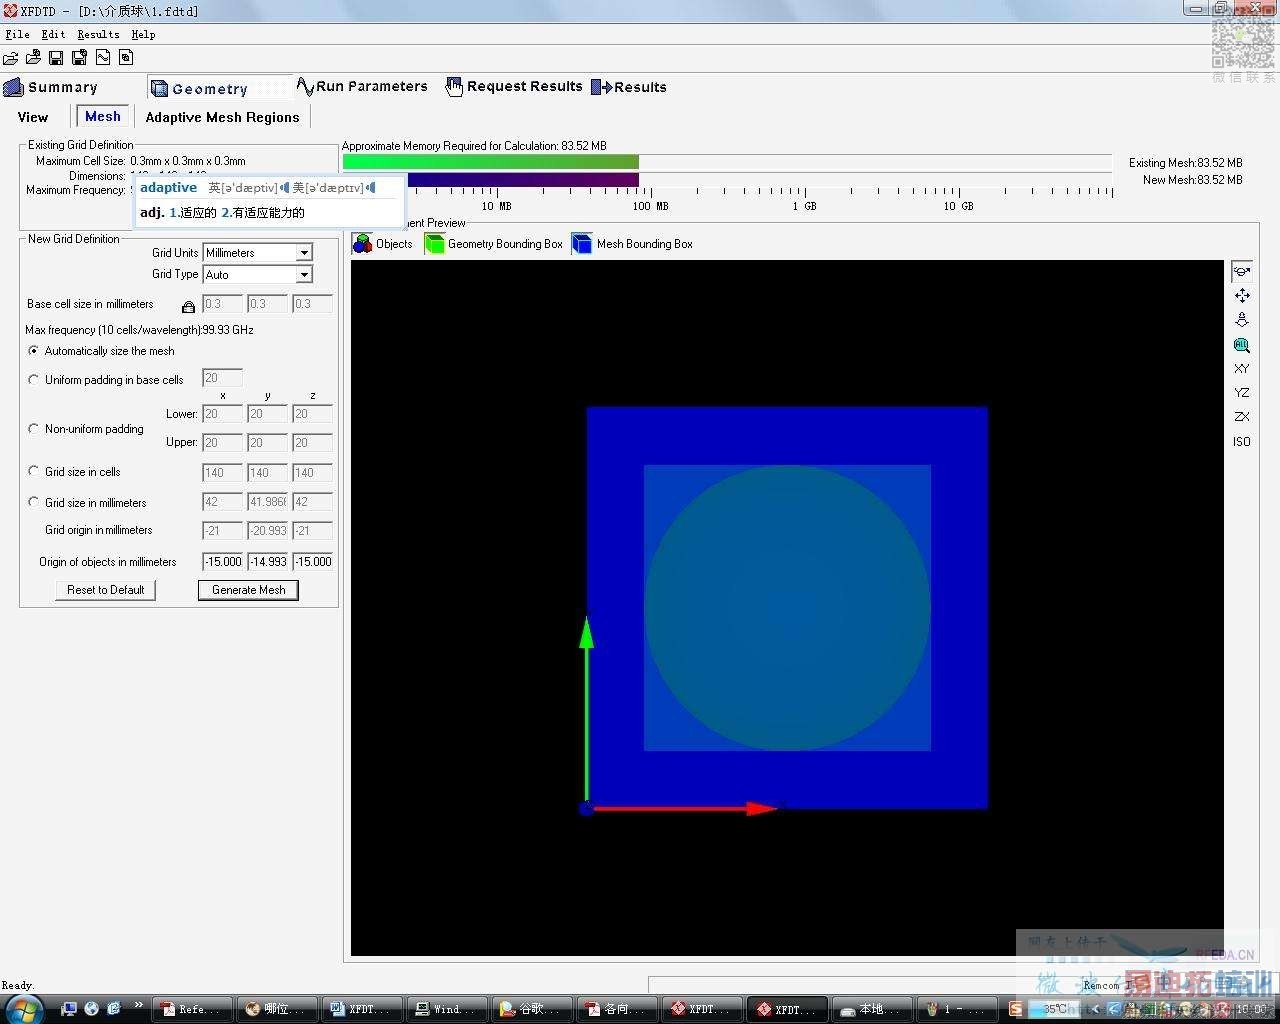The width and height of the screenshot is (1280, 1024).
Task: Click Reset to Default button
Action: (105, 590)
